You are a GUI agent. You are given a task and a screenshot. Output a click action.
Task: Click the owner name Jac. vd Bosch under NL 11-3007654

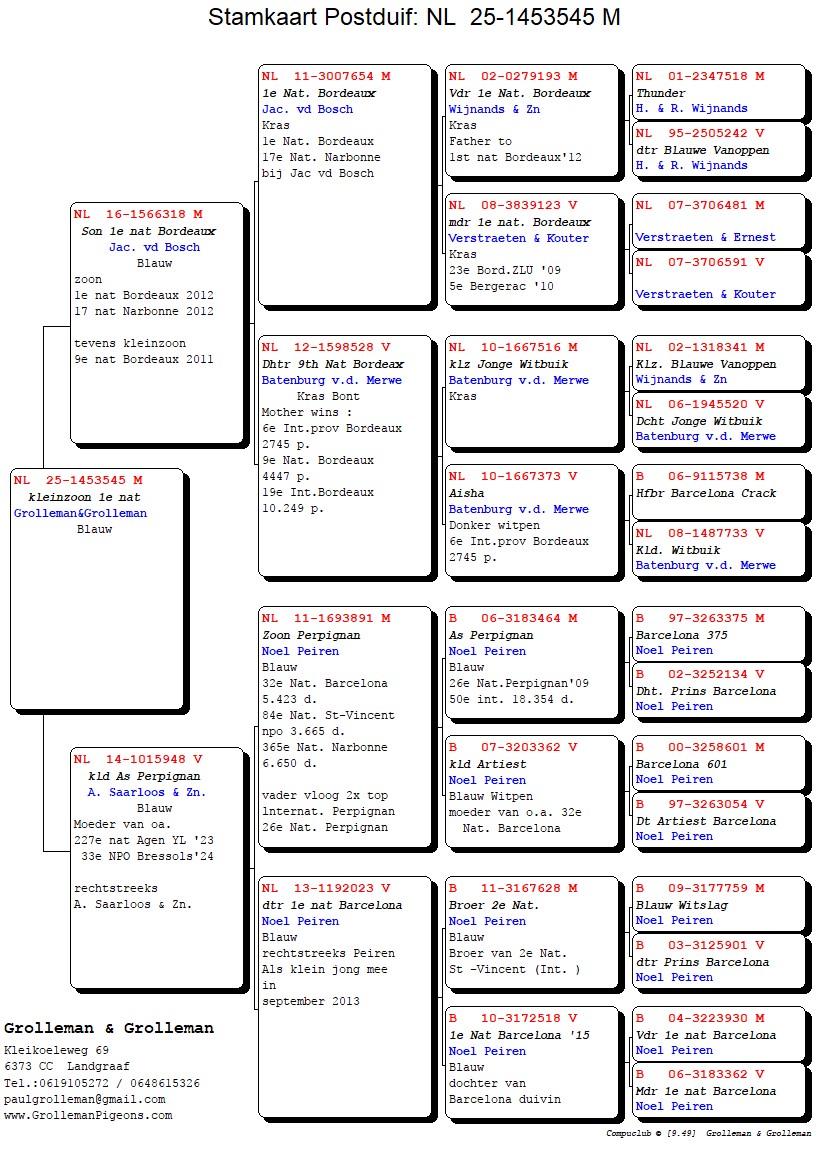[307, 109]
